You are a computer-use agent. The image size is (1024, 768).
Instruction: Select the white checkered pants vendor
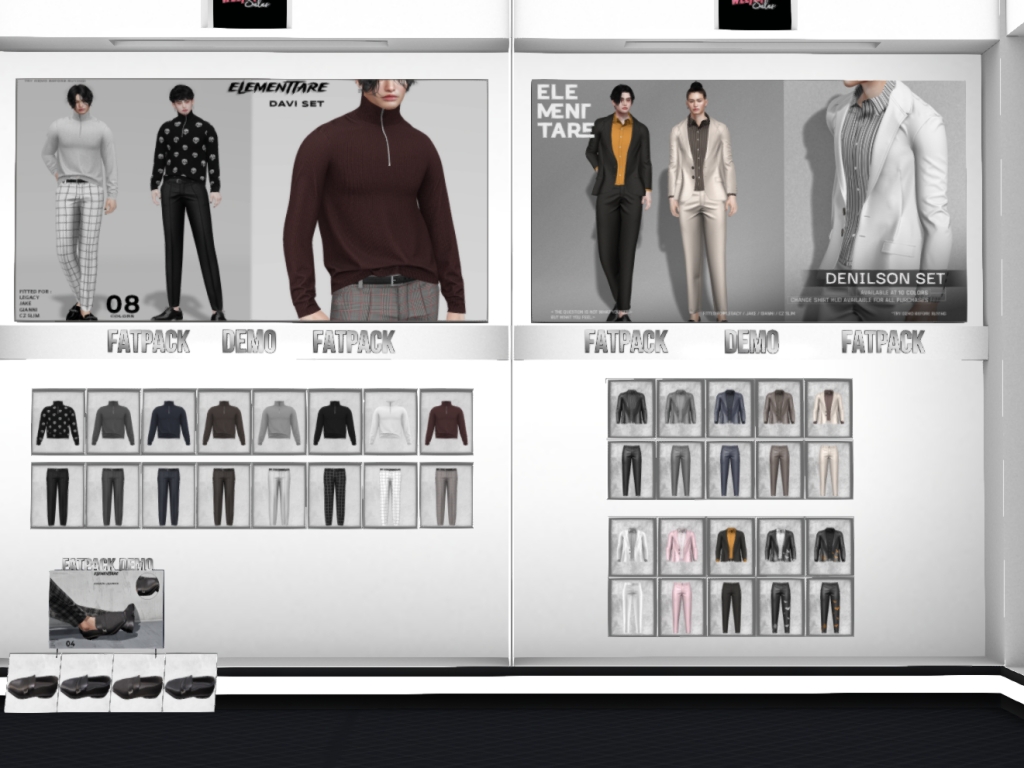390,496
